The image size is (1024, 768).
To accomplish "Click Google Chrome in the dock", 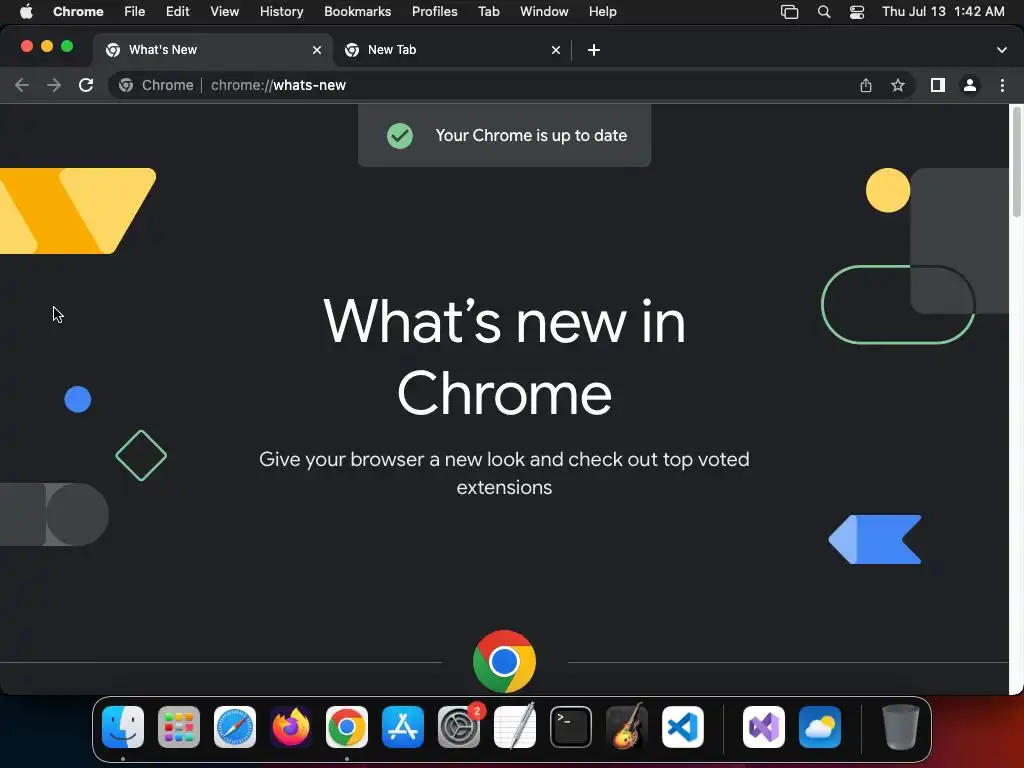I will tap(347, 727).
